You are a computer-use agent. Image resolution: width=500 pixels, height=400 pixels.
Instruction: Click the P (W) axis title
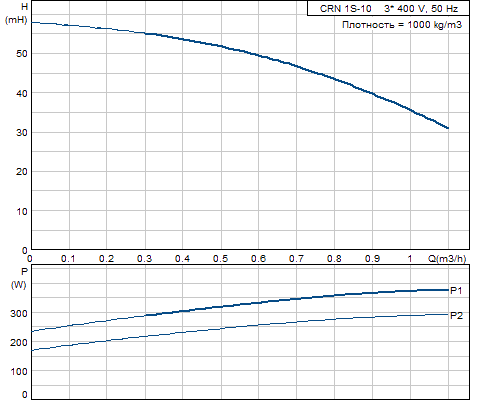tap(19, 278)
